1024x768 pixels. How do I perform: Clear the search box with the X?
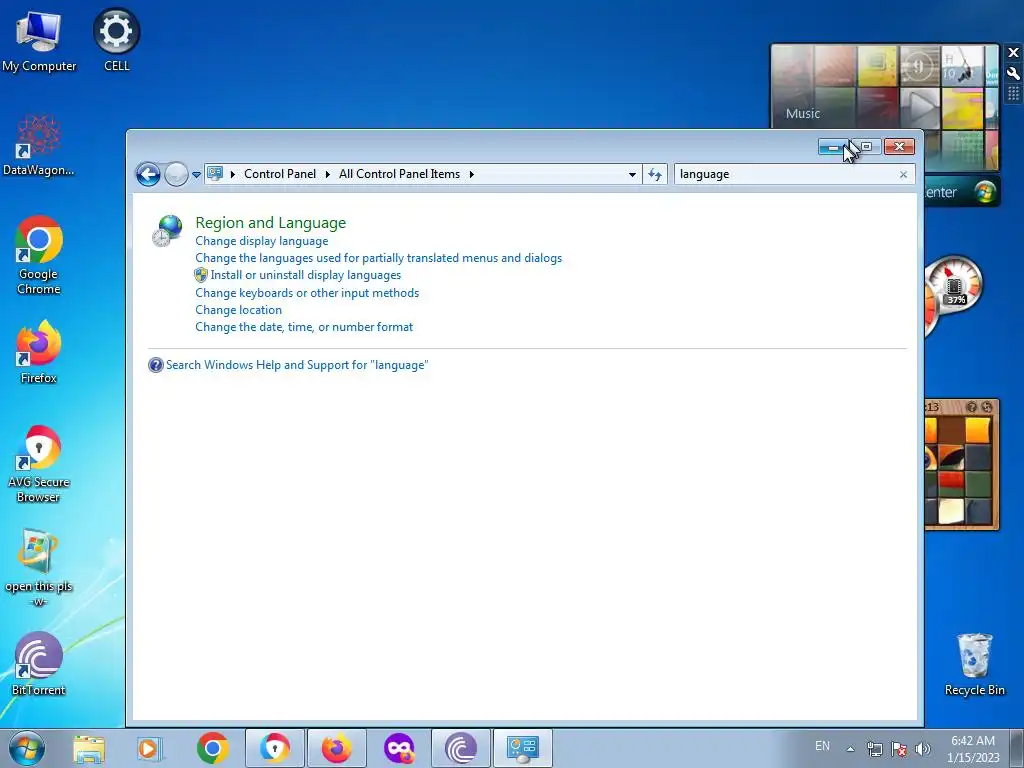903,174
